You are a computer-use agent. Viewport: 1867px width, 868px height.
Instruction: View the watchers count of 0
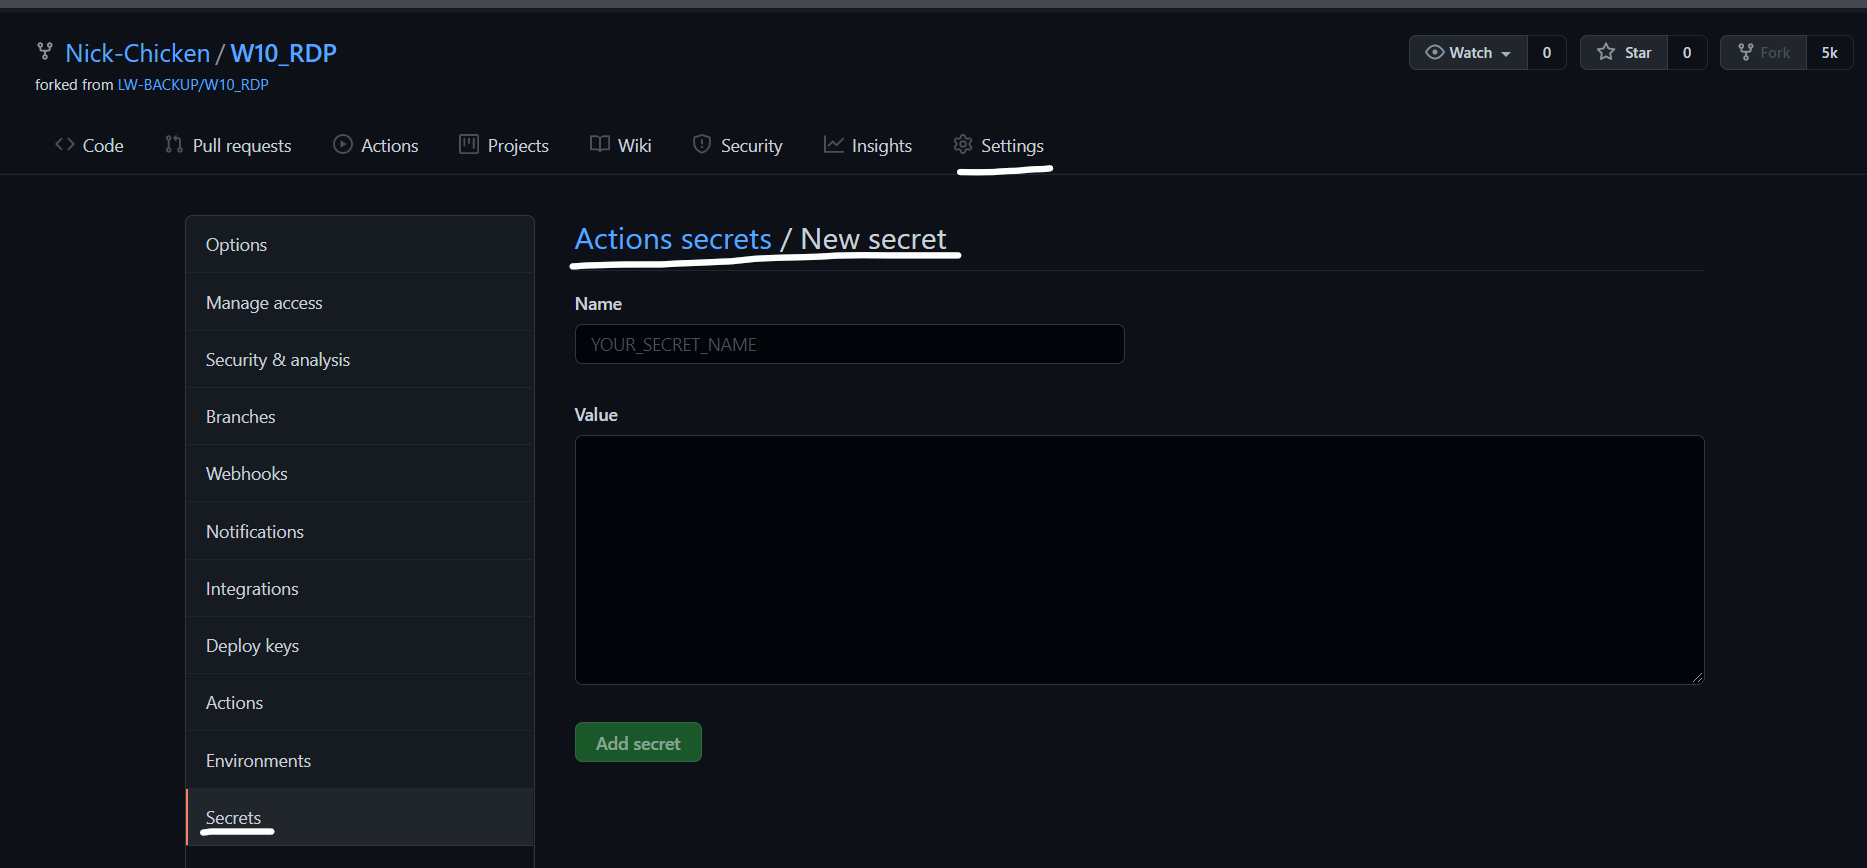1547,53
